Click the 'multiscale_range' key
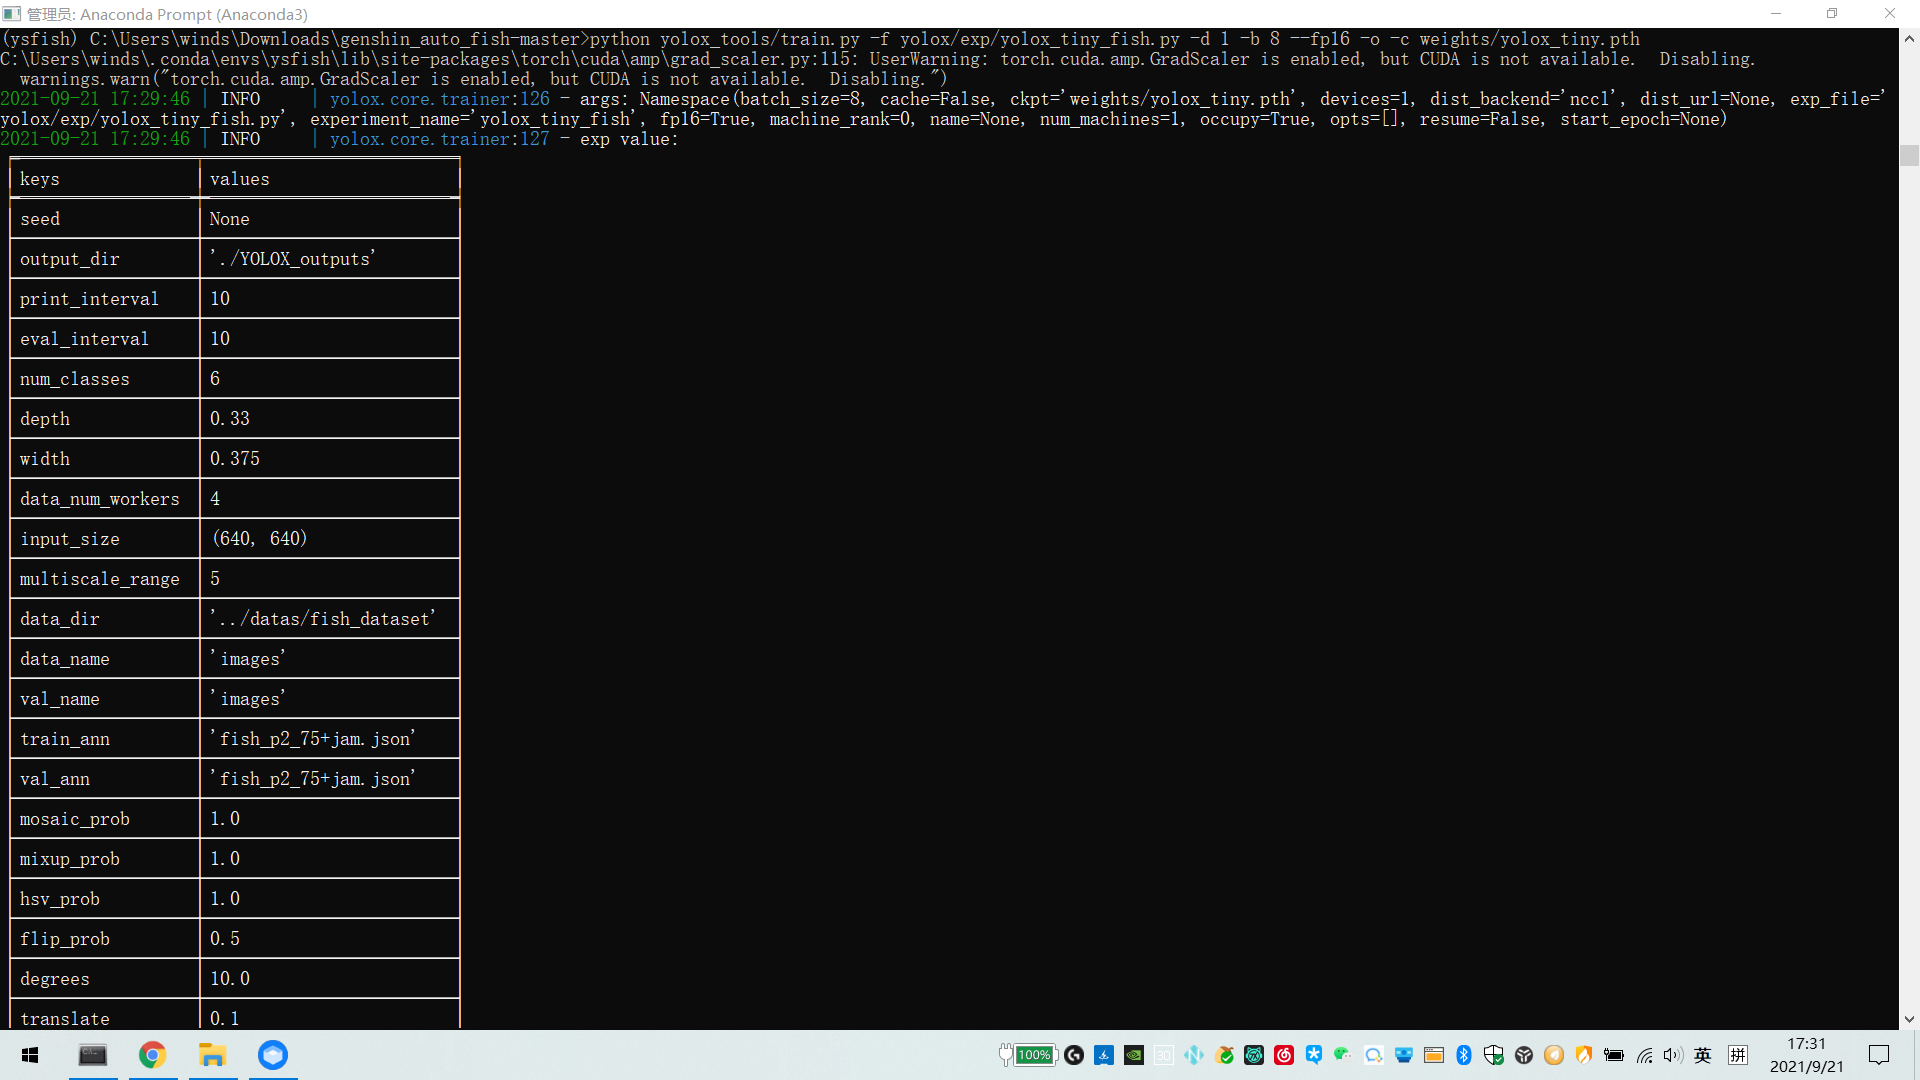The width and height of the screenshot is (1920, 1080). pyautogui.click(x=100, y=579)
